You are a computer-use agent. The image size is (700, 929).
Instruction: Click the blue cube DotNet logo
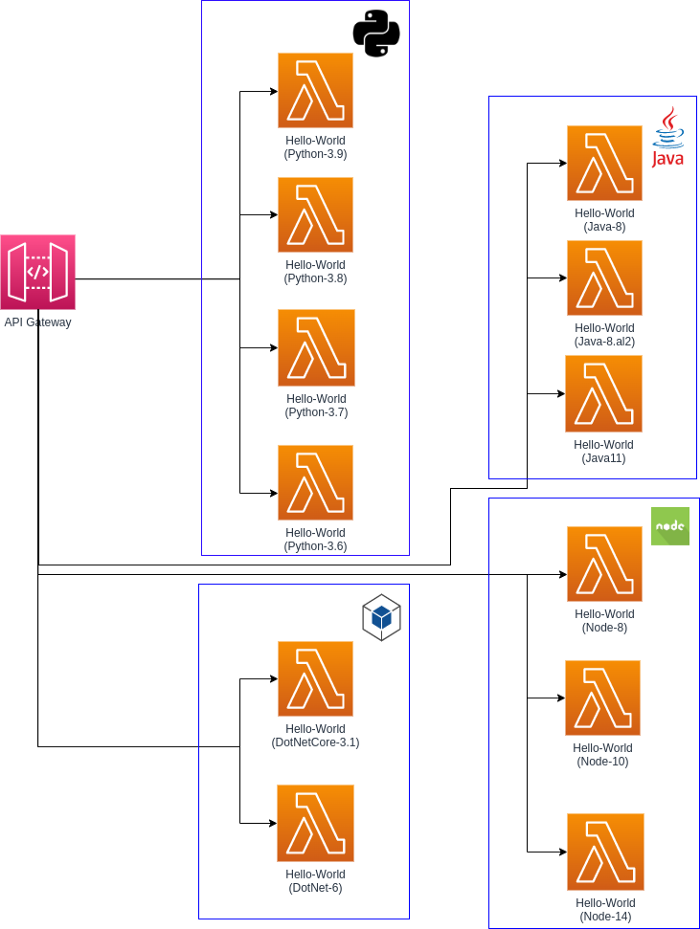click(382, 617)
